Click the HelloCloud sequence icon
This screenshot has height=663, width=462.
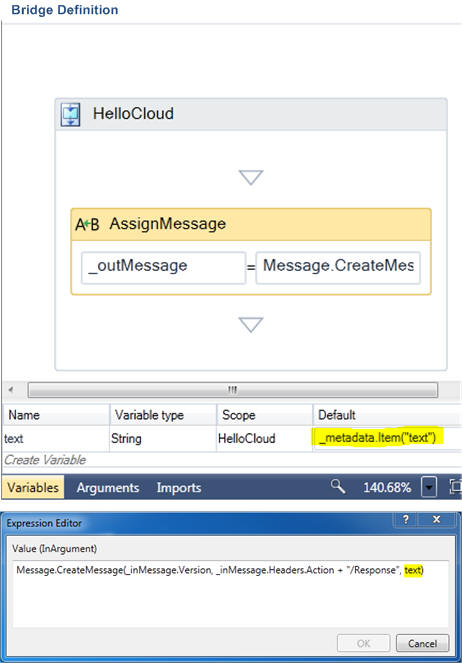pos(70,114)
